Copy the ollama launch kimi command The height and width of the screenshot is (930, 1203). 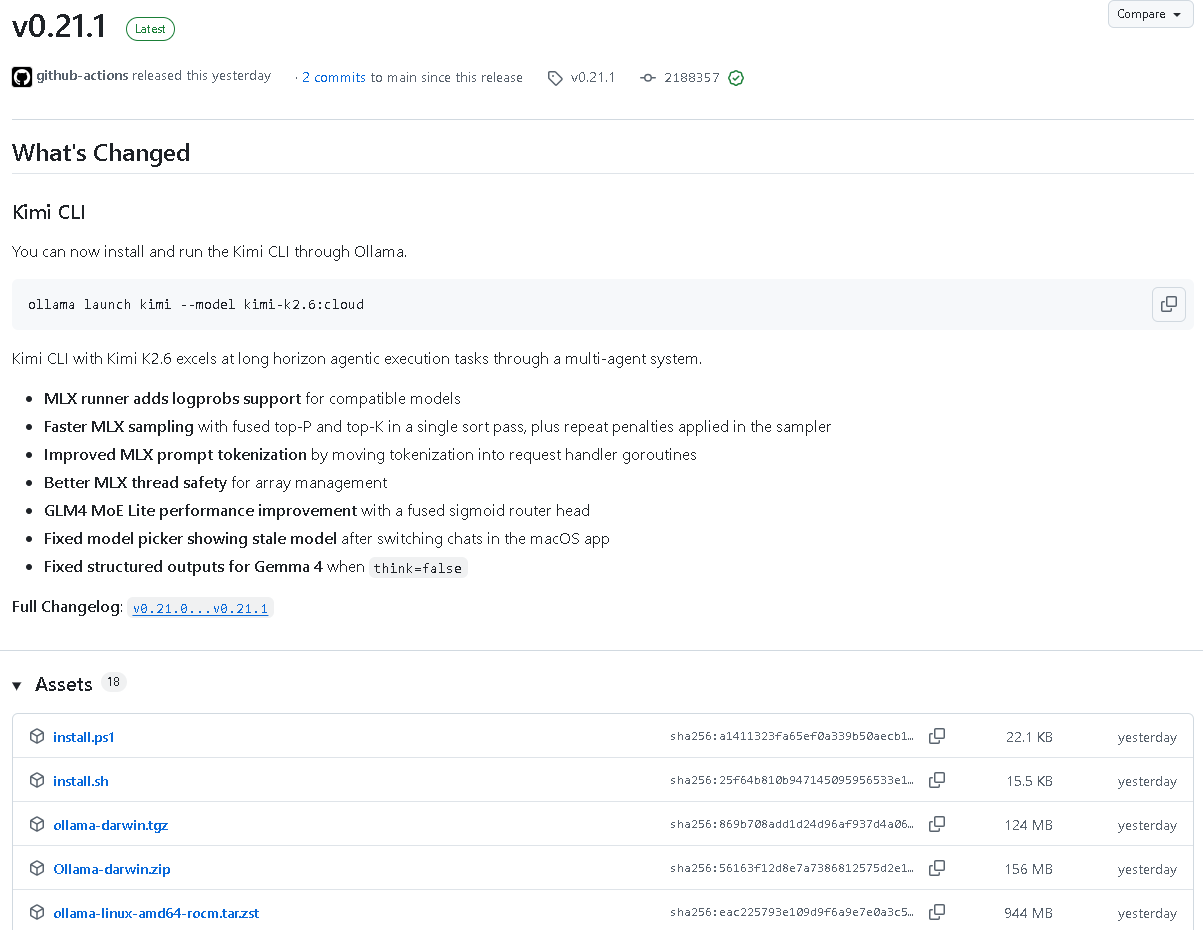[1169, 304]
